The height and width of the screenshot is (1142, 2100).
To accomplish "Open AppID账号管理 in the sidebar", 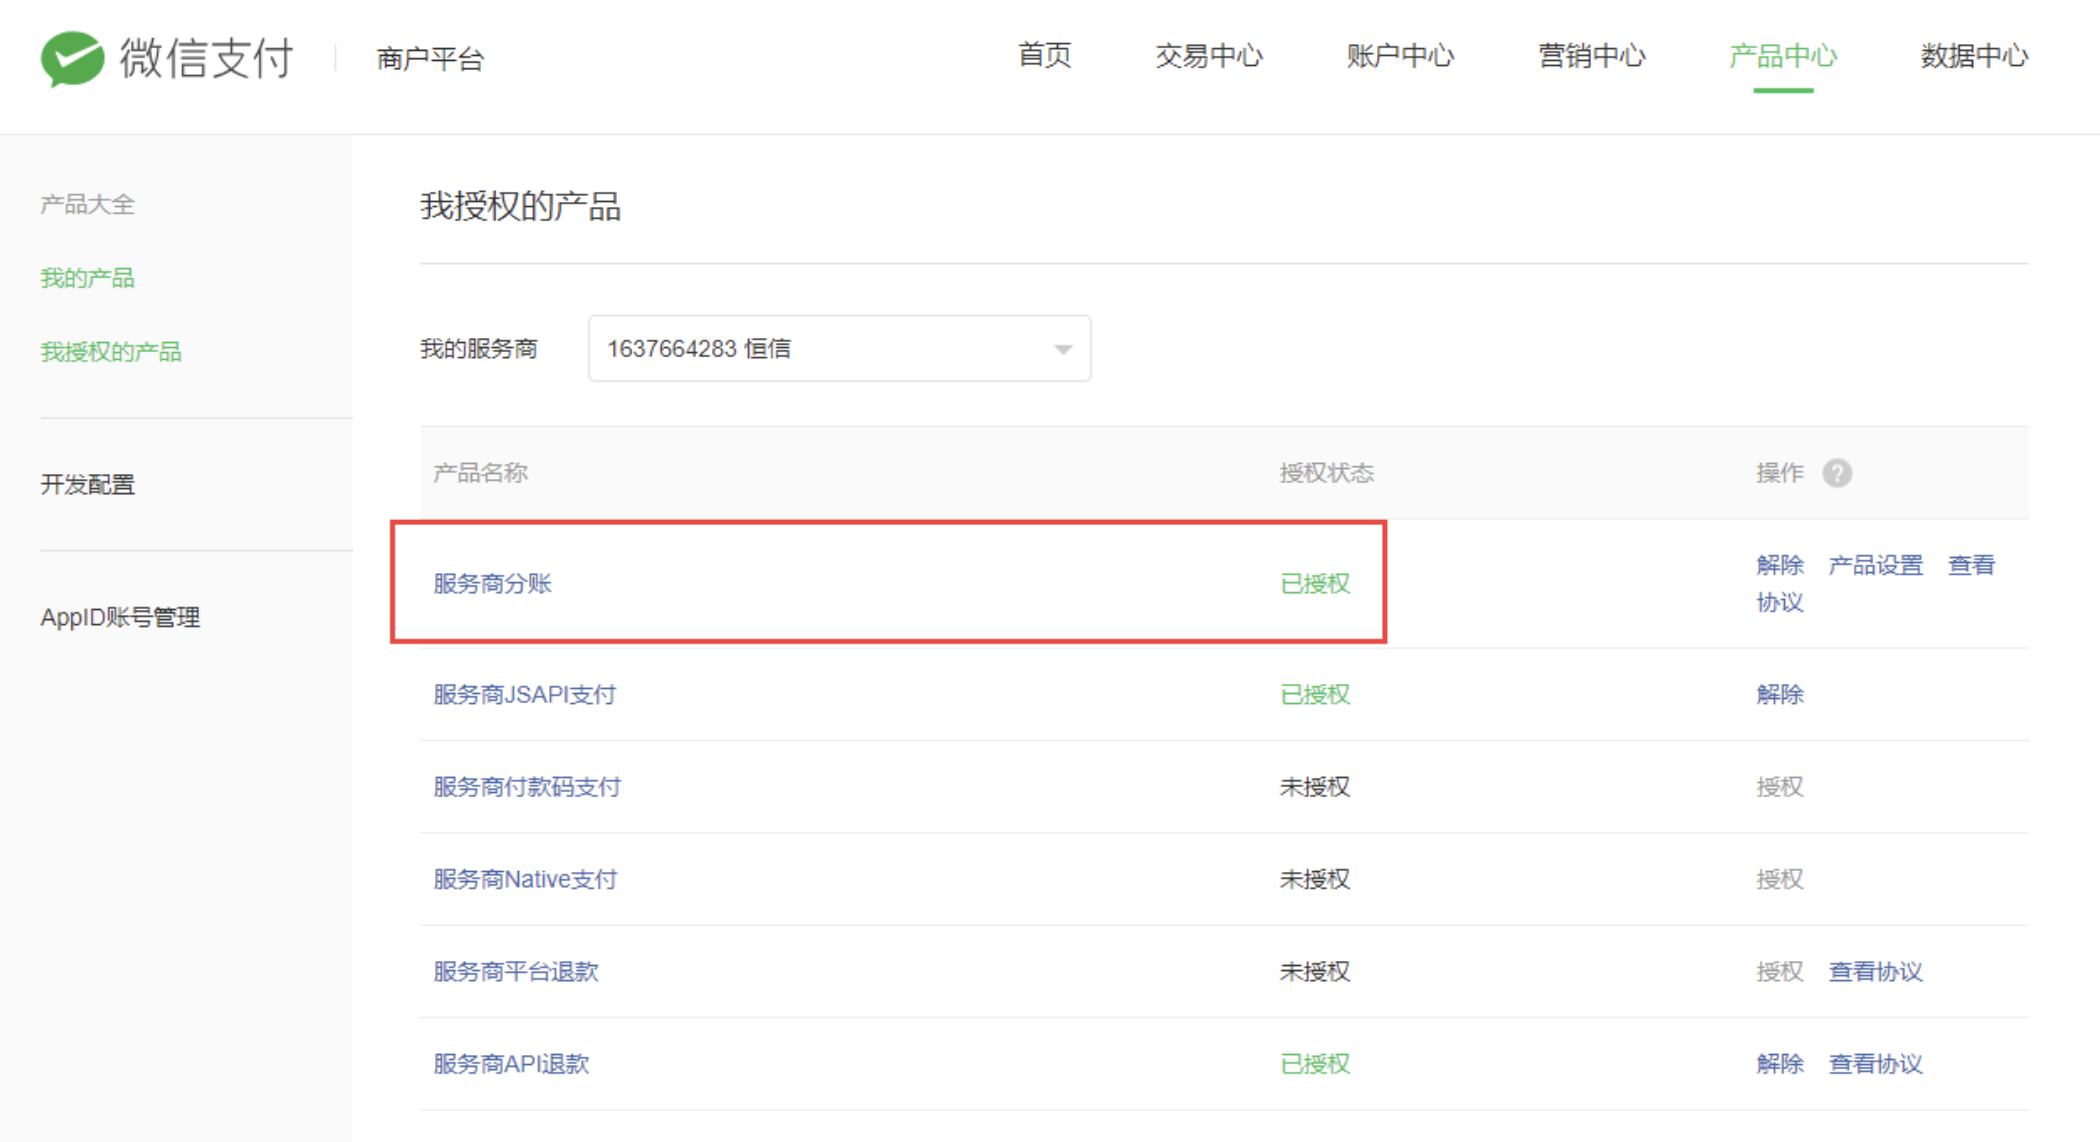I will [x=120, y=617].
